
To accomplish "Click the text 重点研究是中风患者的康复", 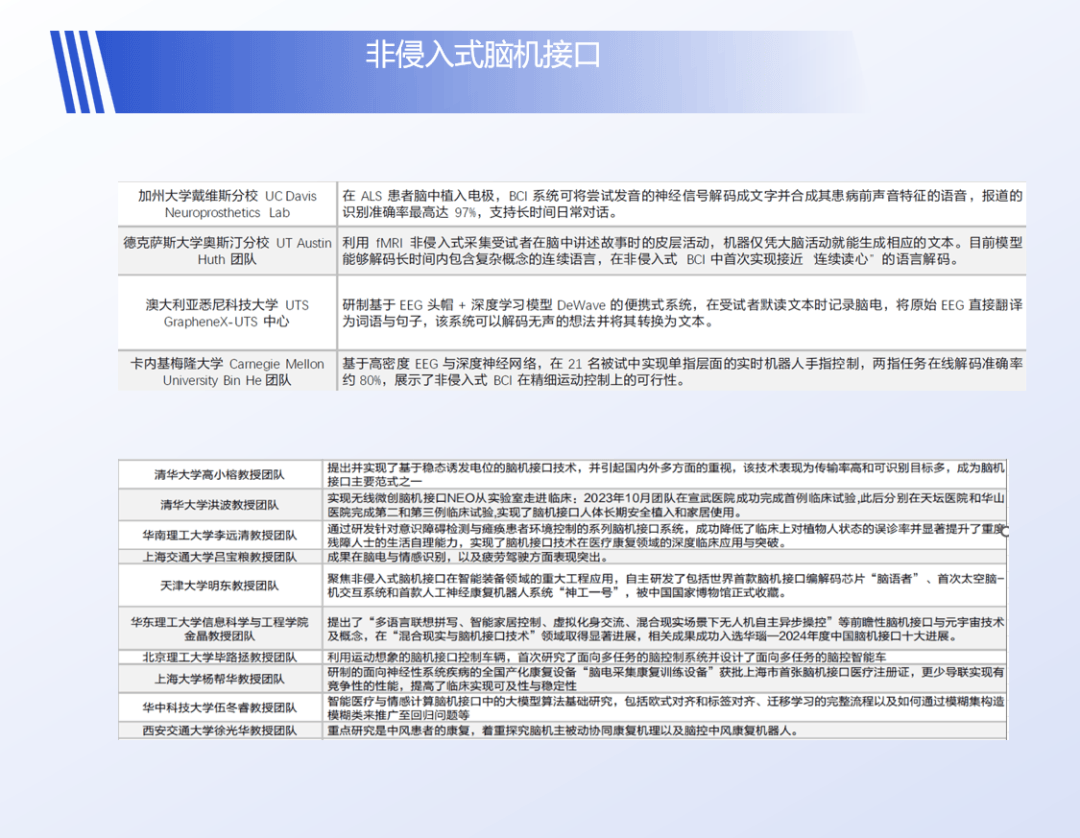I will (400, 731).
